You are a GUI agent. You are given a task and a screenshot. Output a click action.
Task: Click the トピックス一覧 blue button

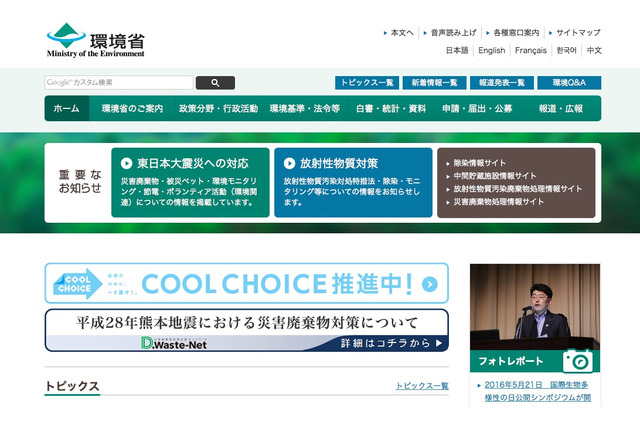click(x=367, y=83)
